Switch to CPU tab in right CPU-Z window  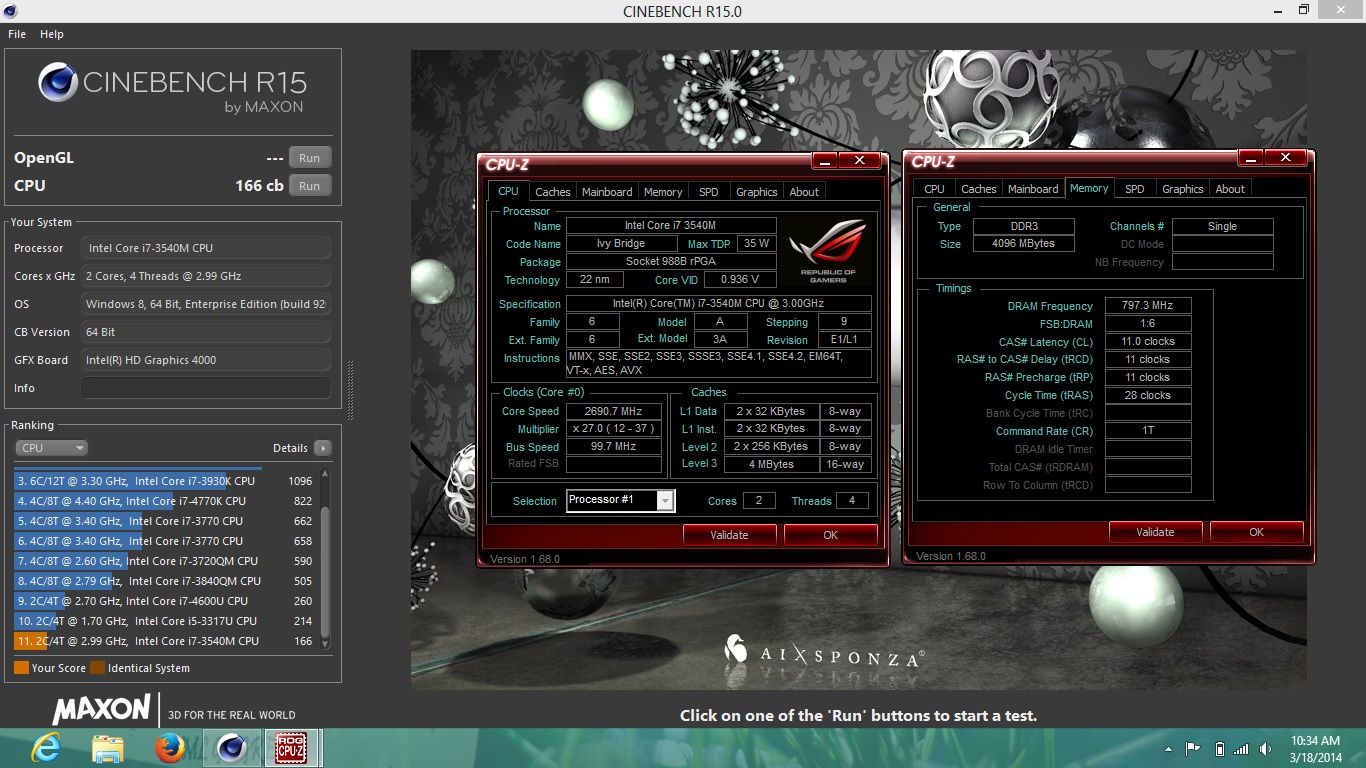point(934,189)
